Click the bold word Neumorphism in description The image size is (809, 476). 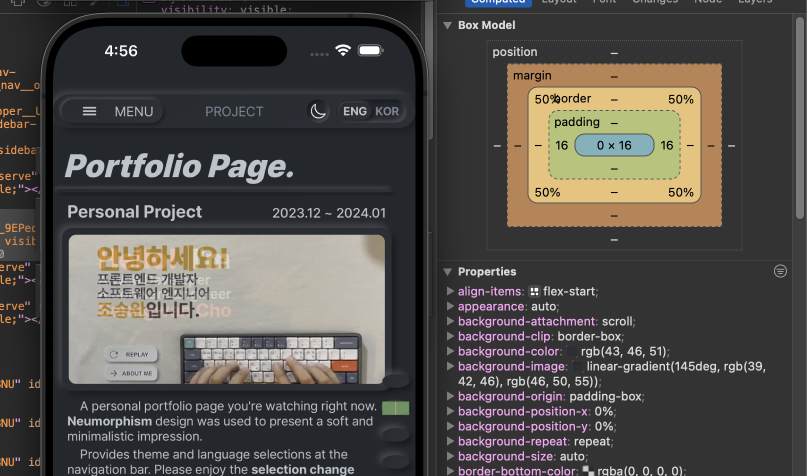[109, 421]
